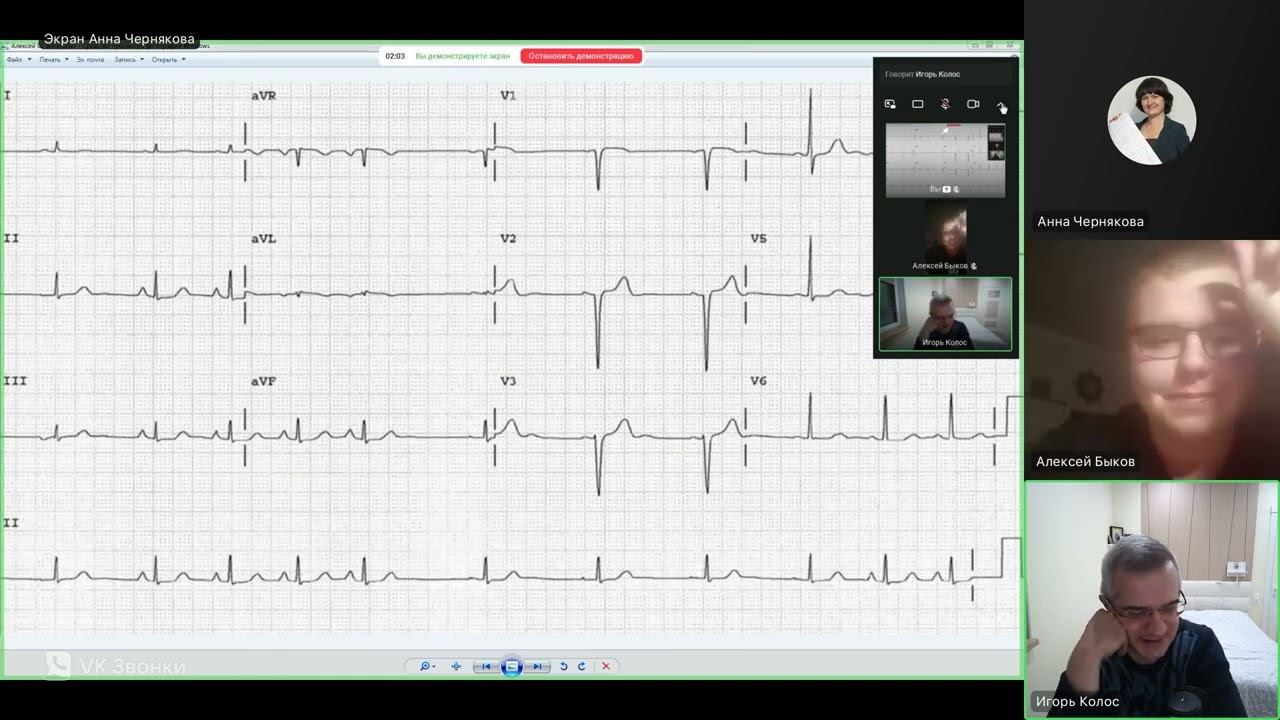Select the shared screen preview thumbnail

click(945, 160)
